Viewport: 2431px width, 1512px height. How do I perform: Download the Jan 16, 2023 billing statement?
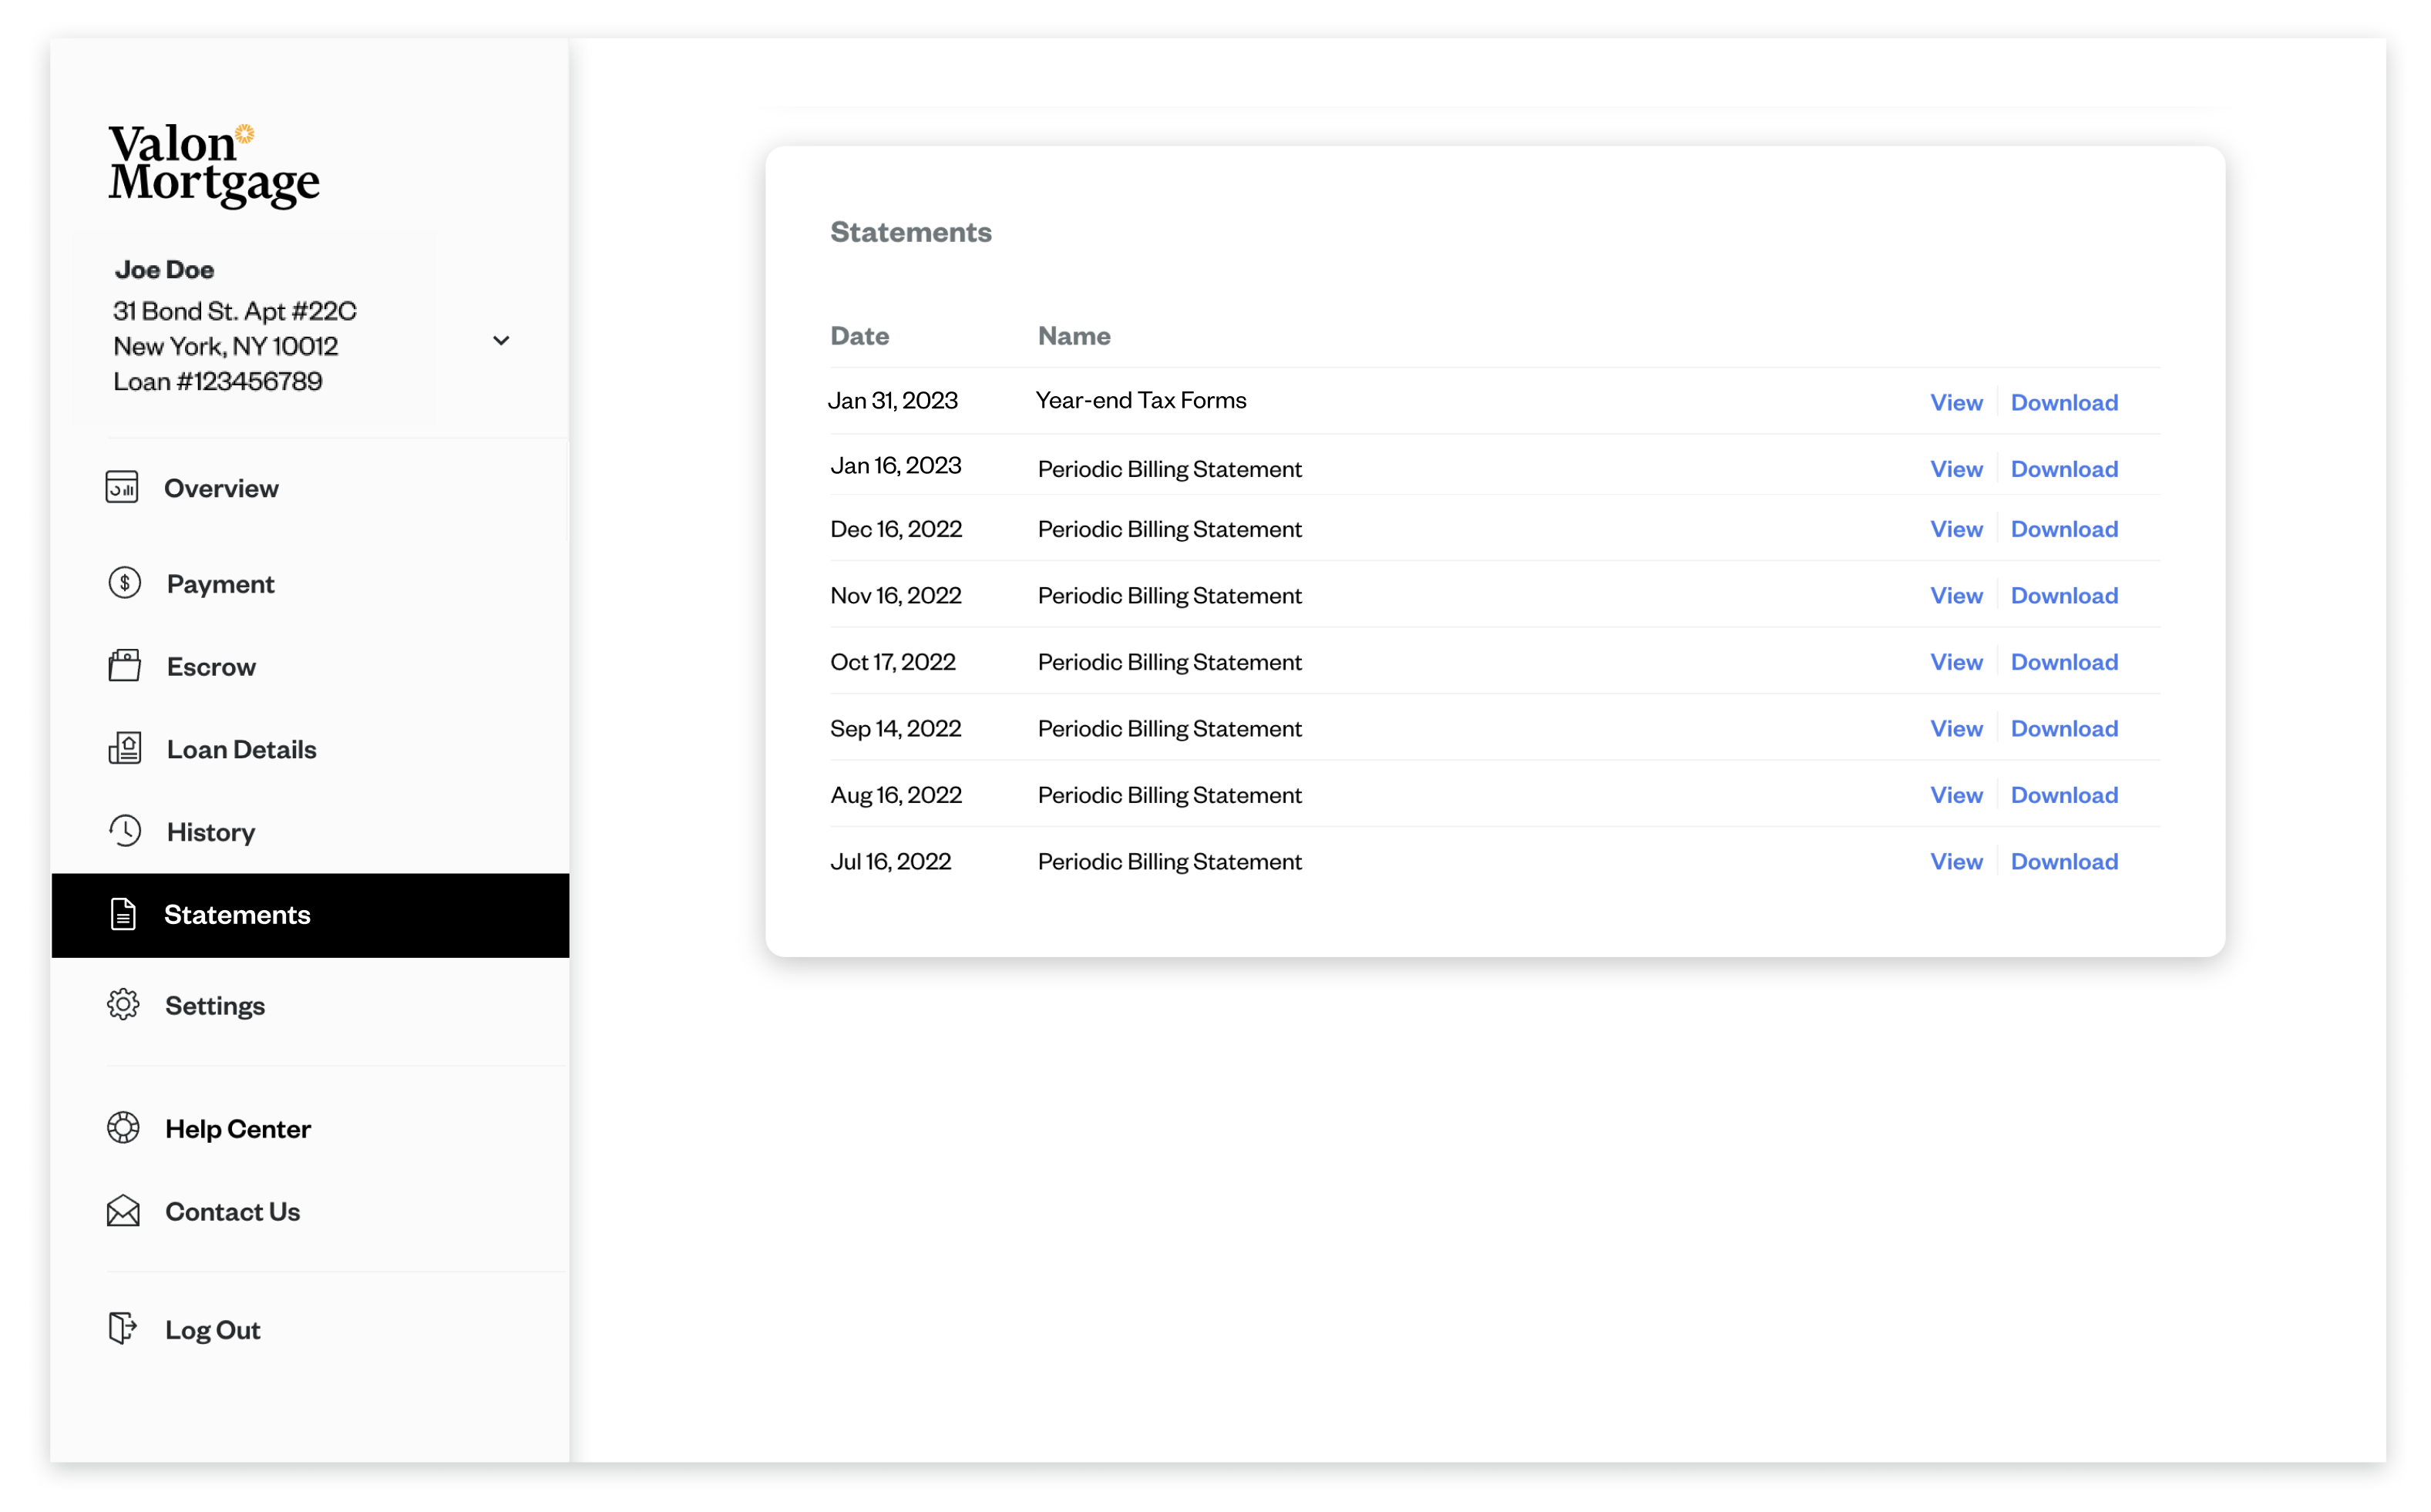(2063, 469)
